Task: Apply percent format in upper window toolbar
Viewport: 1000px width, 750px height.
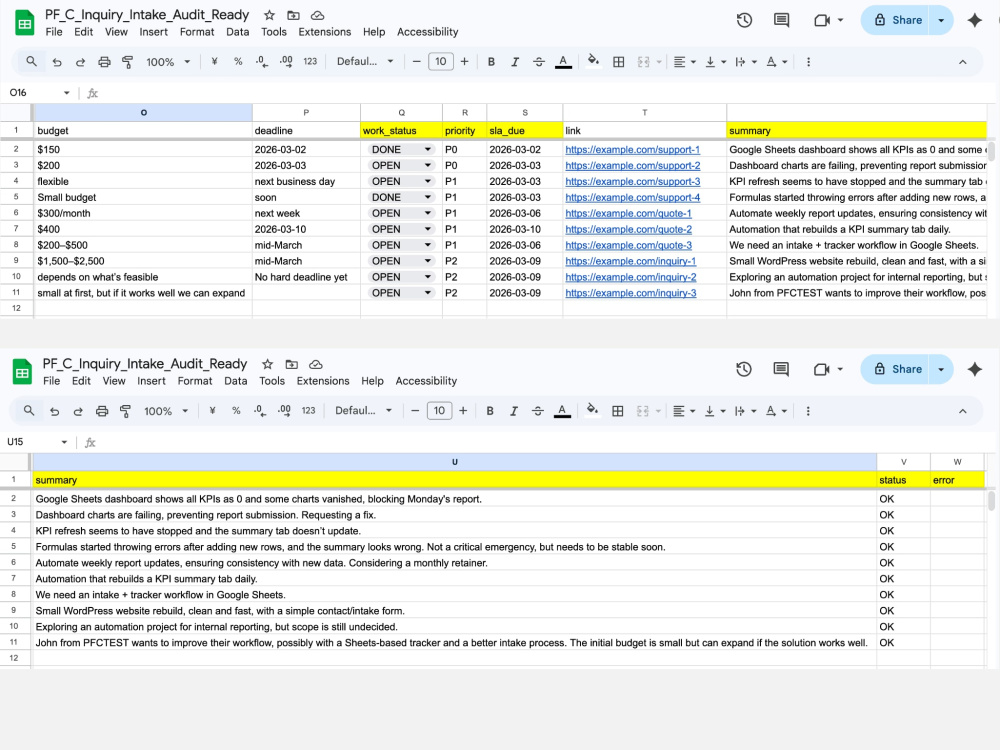Action: pos(238,62)
